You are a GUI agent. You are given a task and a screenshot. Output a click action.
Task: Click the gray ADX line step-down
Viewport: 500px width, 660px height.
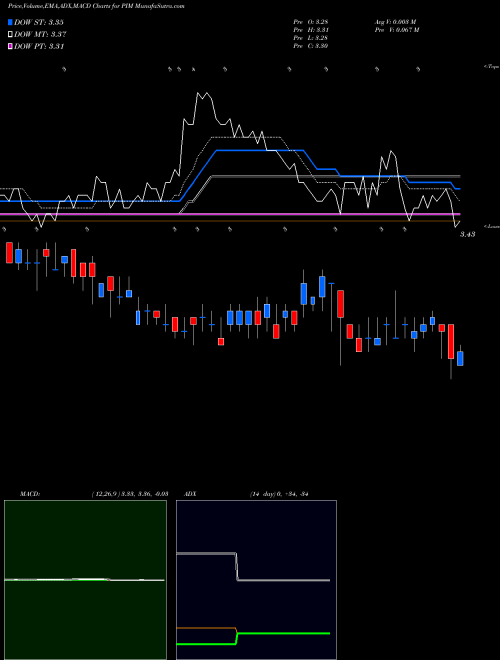pyautogui.click(x=237, y=567)
